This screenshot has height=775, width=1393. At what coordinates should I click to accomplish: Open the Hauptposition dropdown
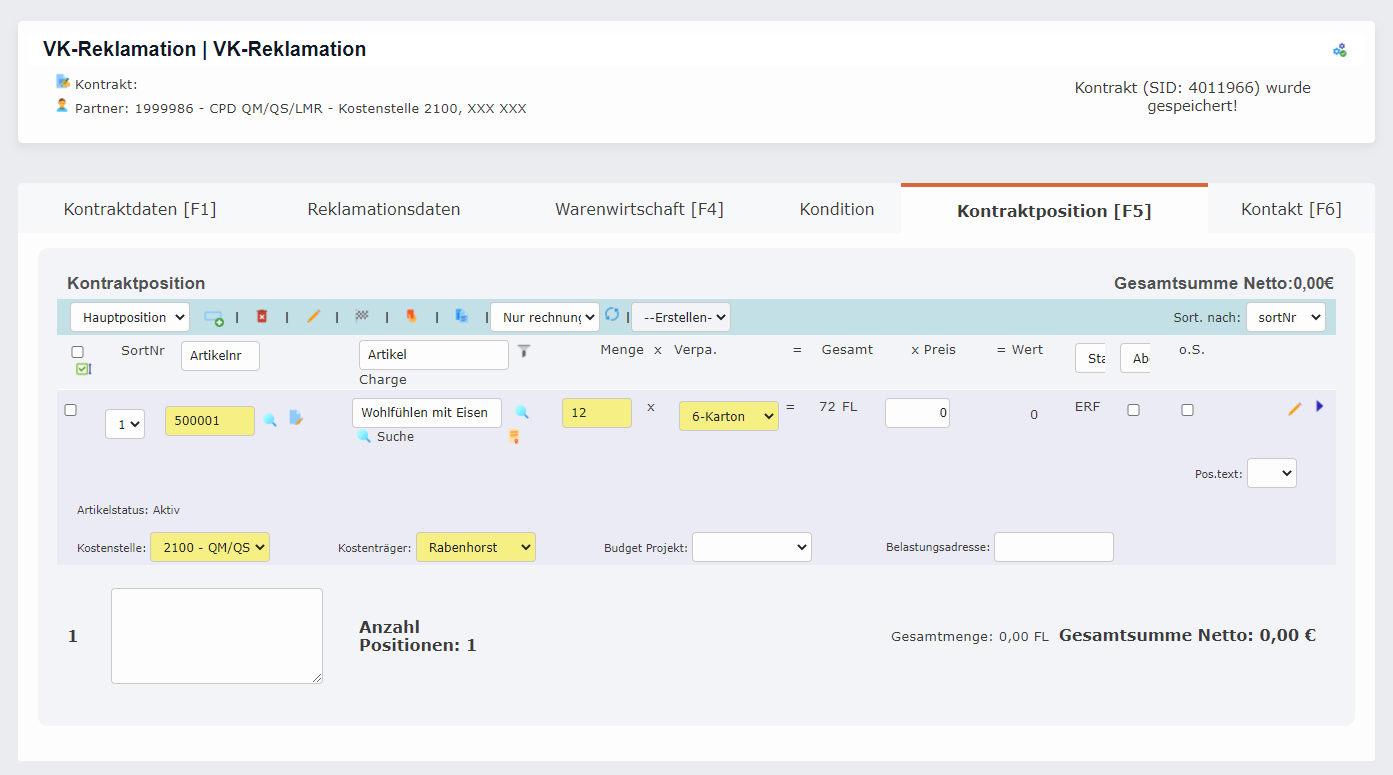click(x=129, y=316)
